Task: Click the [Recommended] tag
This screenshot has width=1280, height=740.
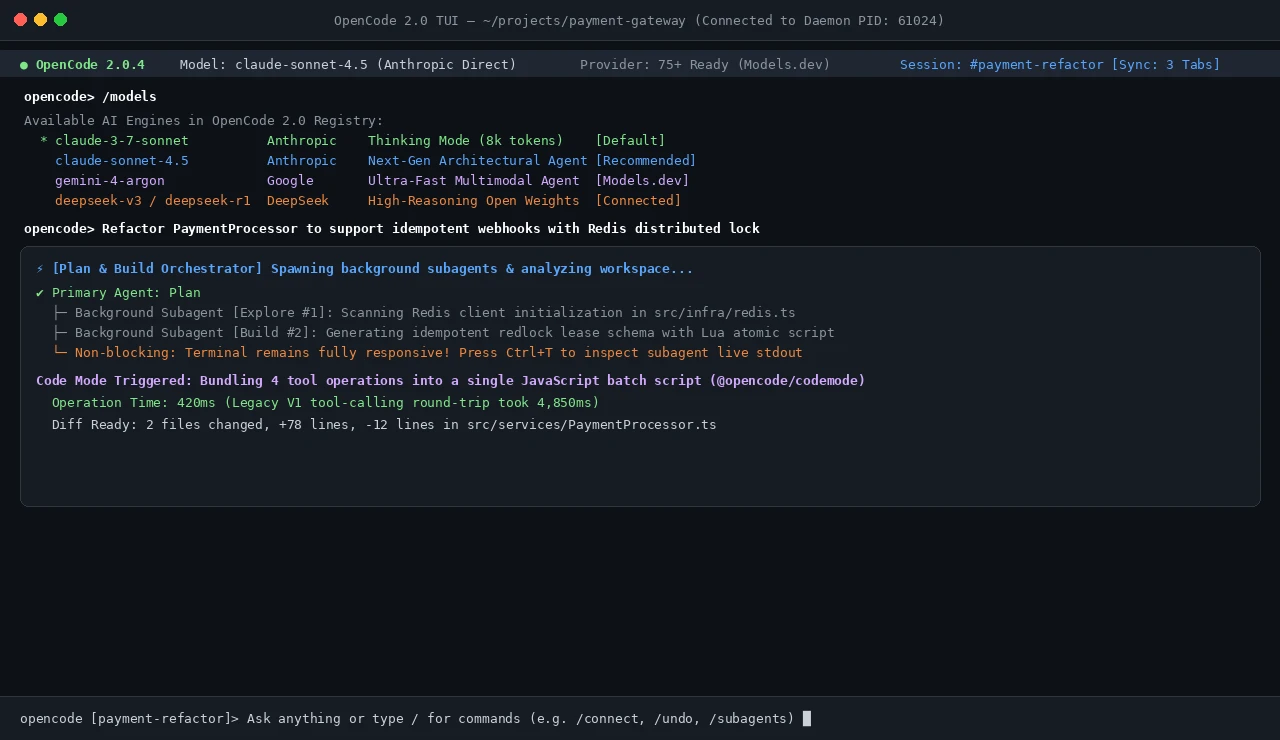Action: [646, 161]
